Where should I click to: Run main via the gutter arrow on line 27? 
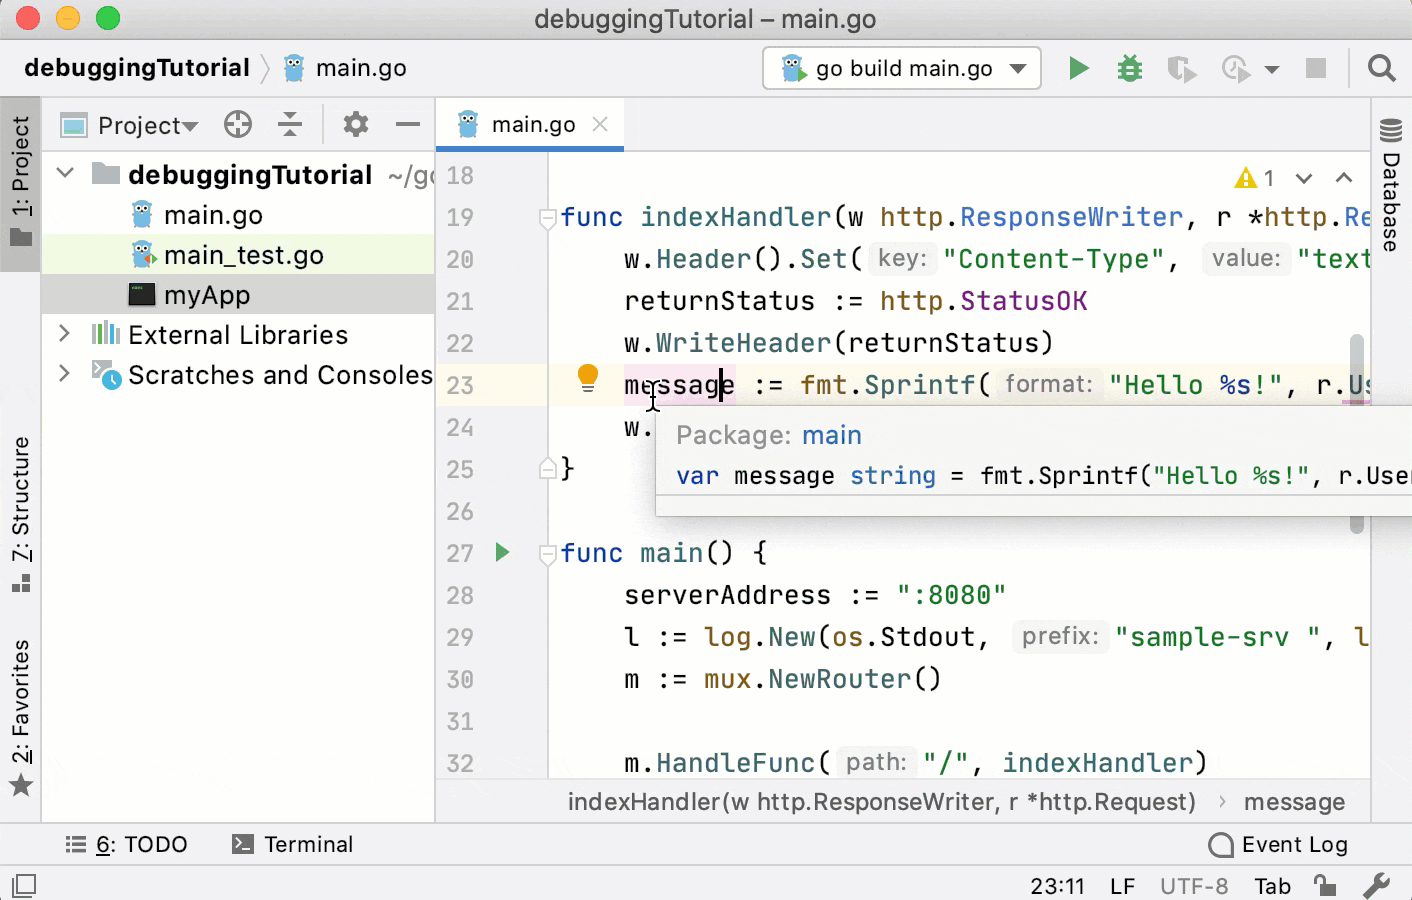coord(502,552)
